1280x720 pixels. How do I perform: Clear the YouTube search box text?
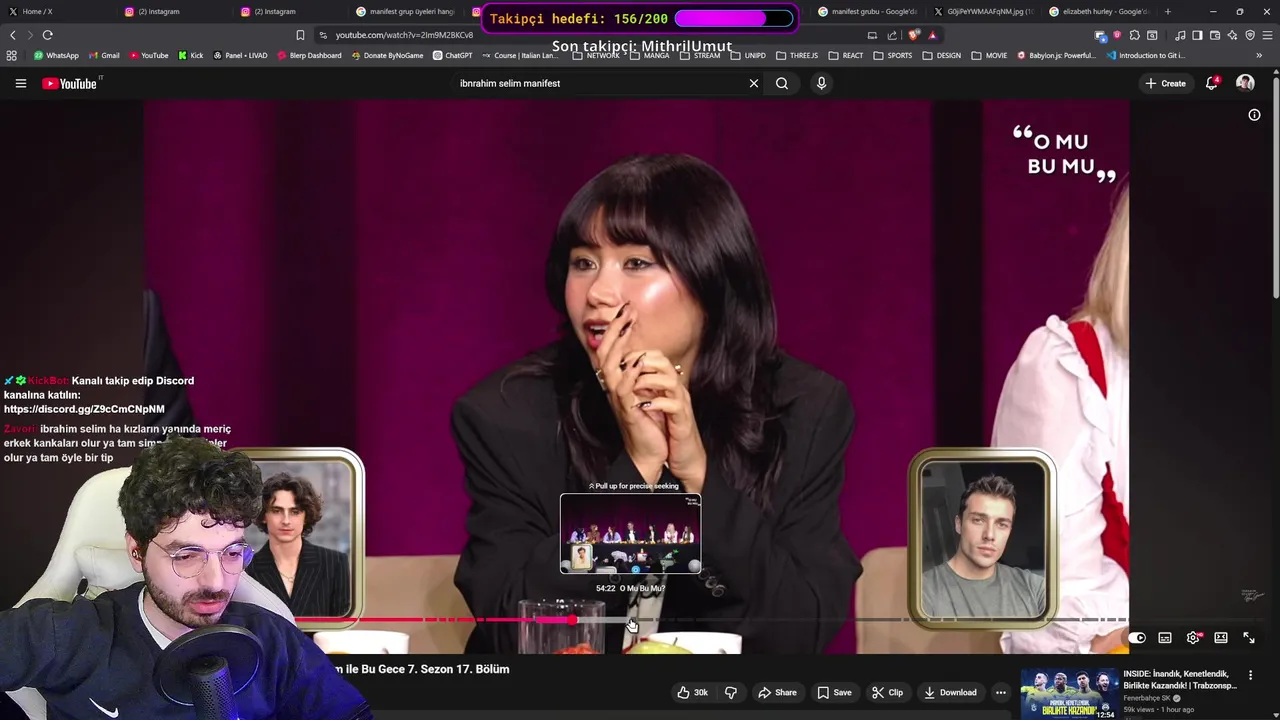coord(754,83)
